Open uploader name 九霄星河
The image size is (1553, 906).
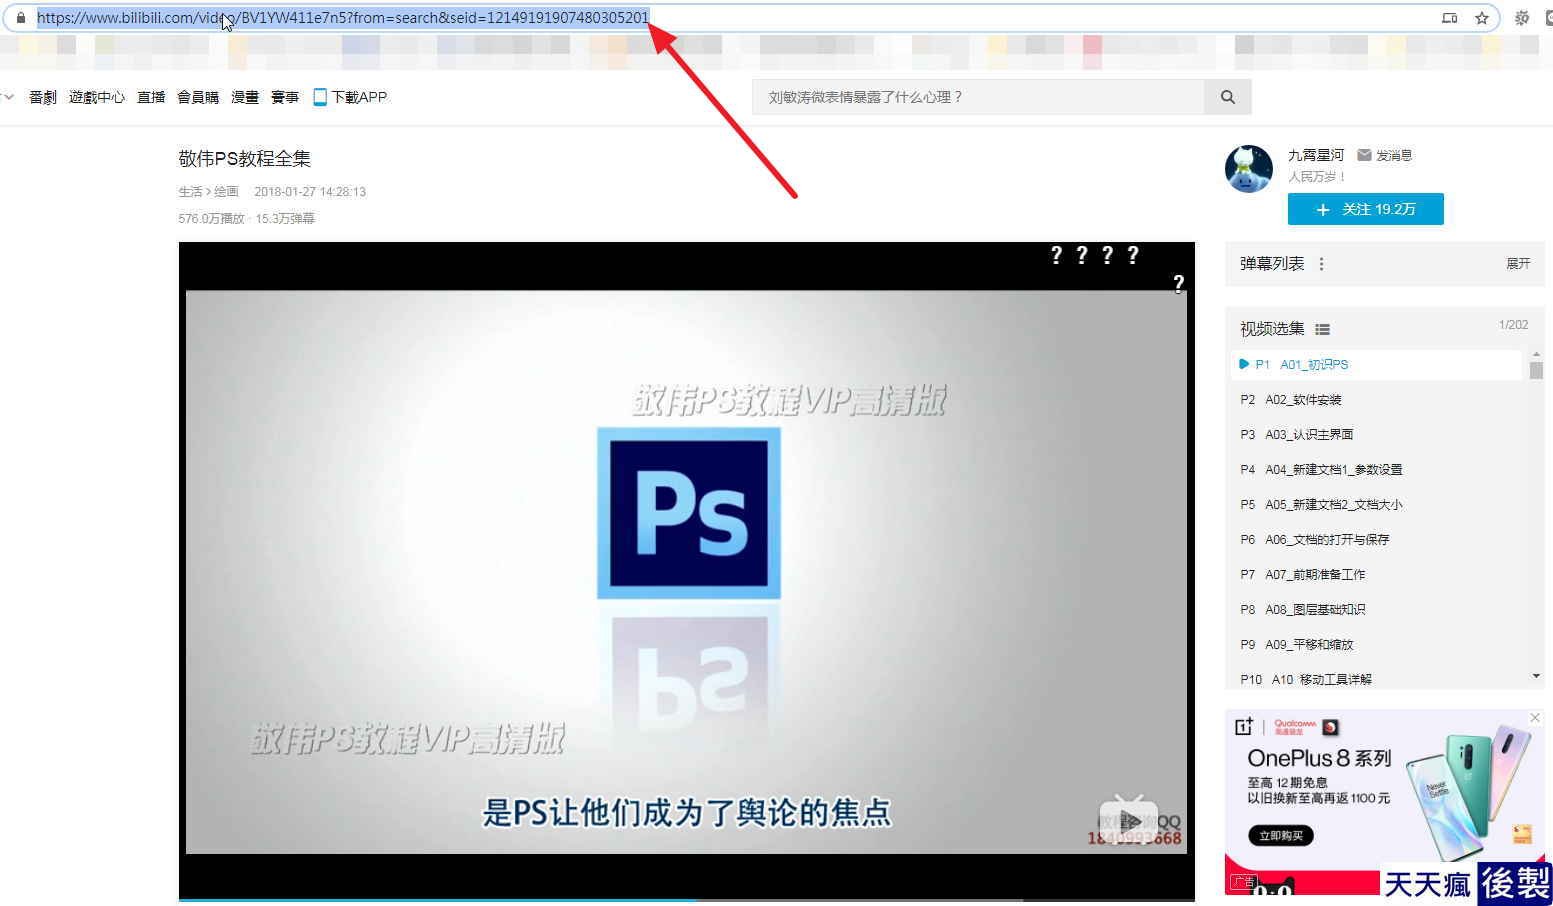point(1316,155)
